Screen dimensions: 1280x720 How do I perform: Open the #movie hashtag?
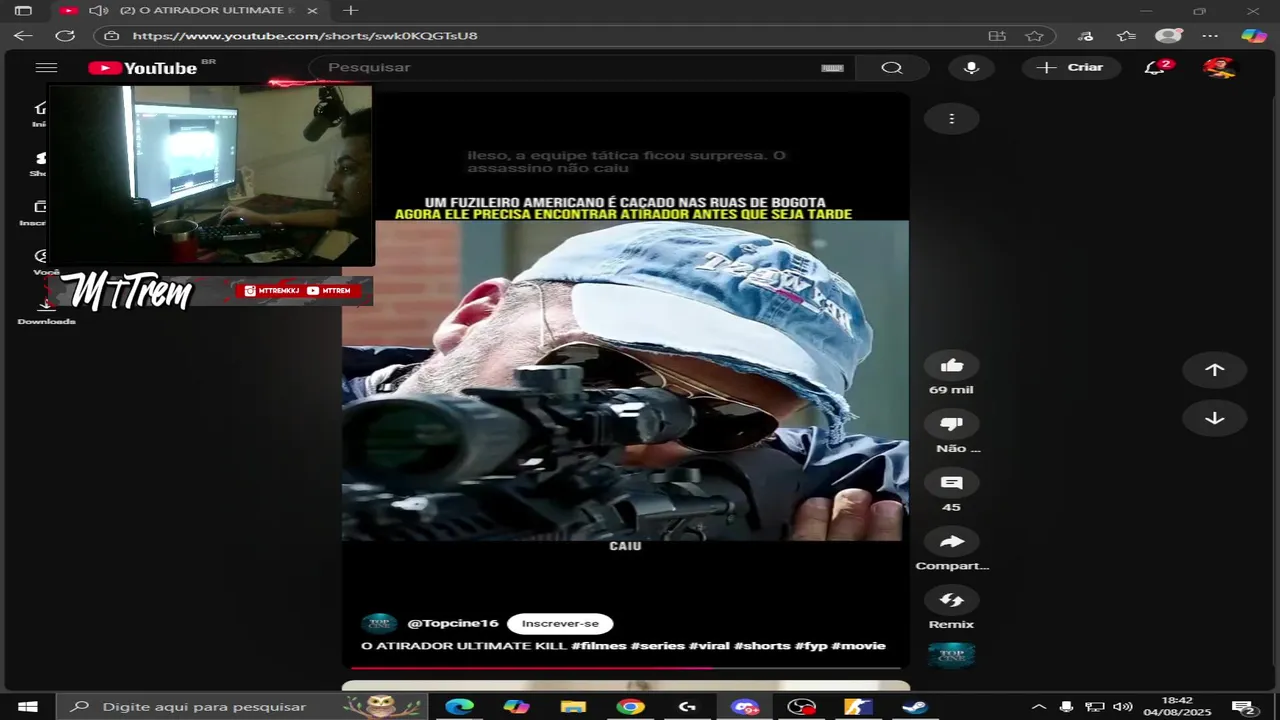858,646
